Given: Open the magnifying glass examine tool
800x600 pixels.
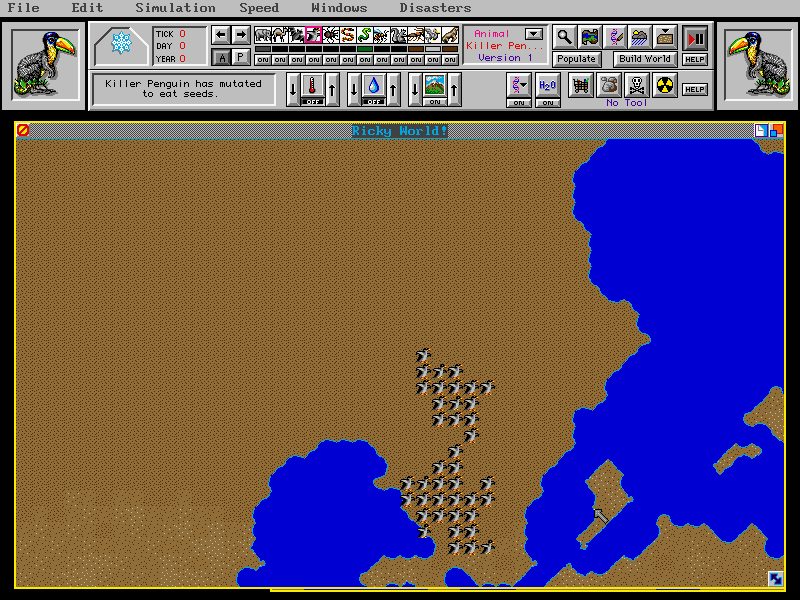Looking at the screenshot, I should 564,37.
